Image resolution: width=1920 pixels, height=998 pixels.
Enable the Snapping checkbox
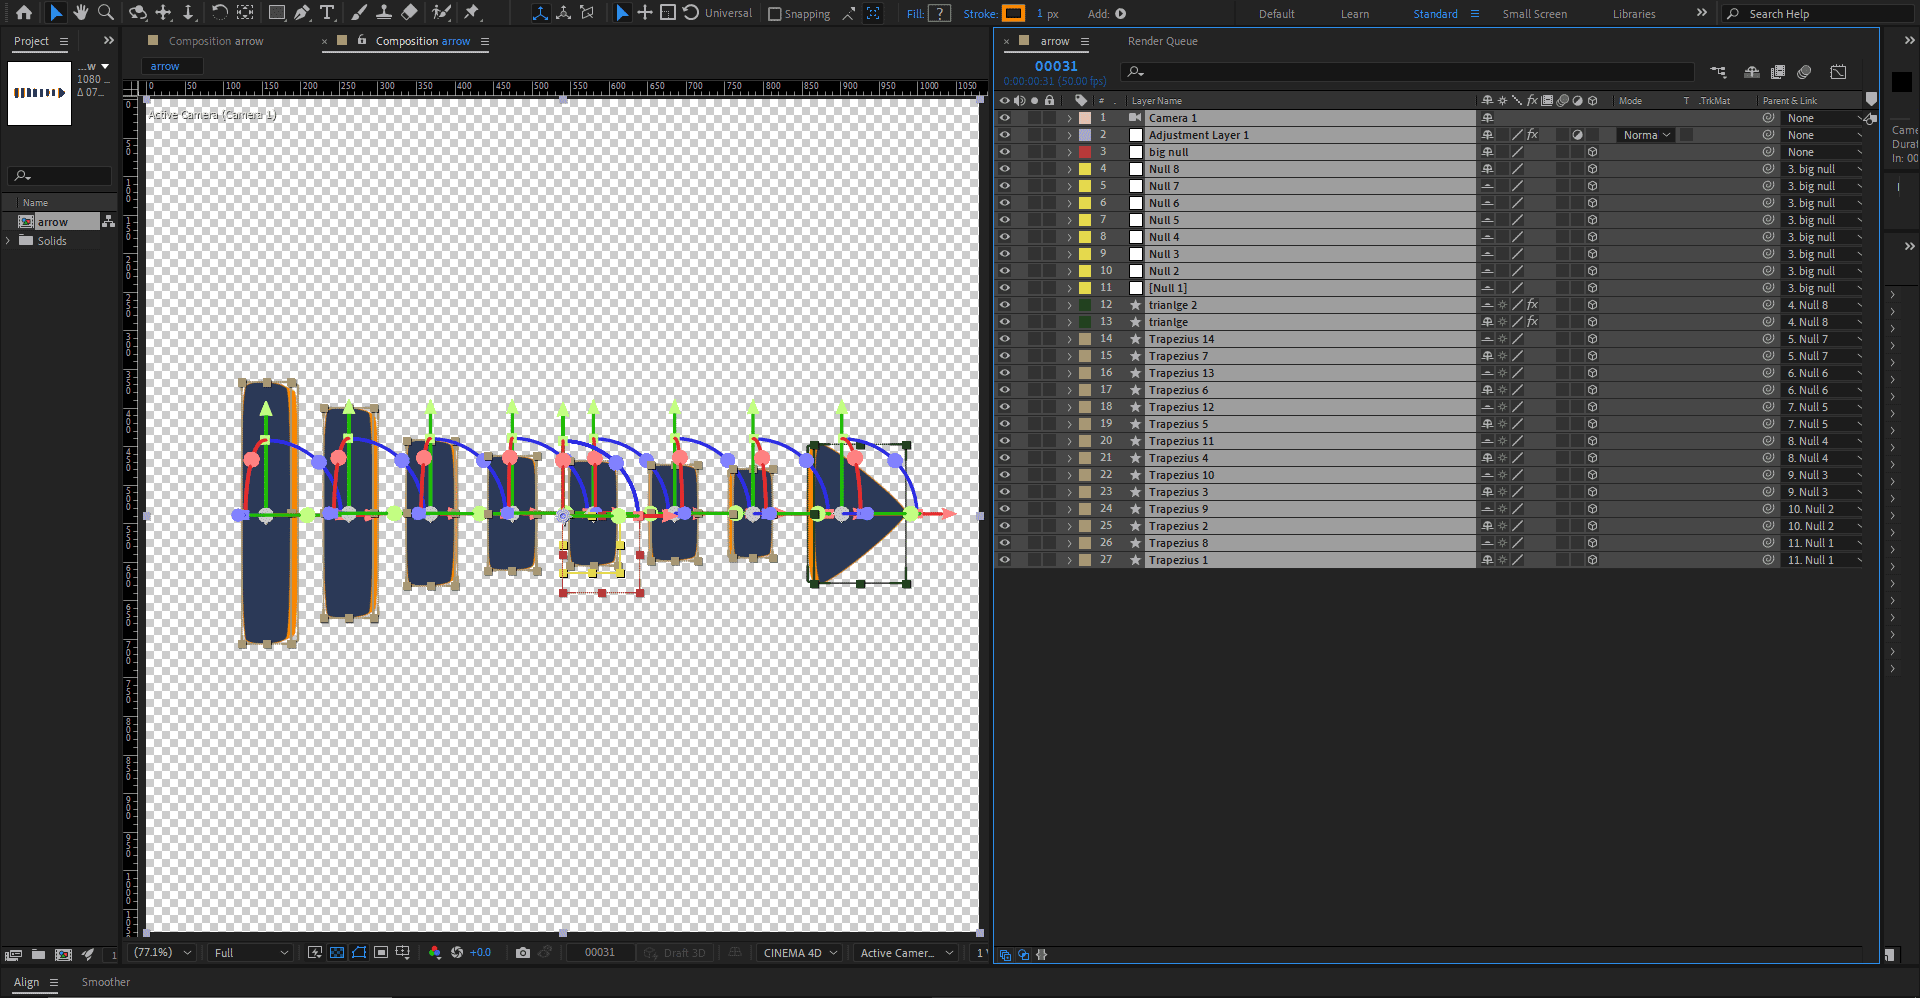click(x=775, y=14)
